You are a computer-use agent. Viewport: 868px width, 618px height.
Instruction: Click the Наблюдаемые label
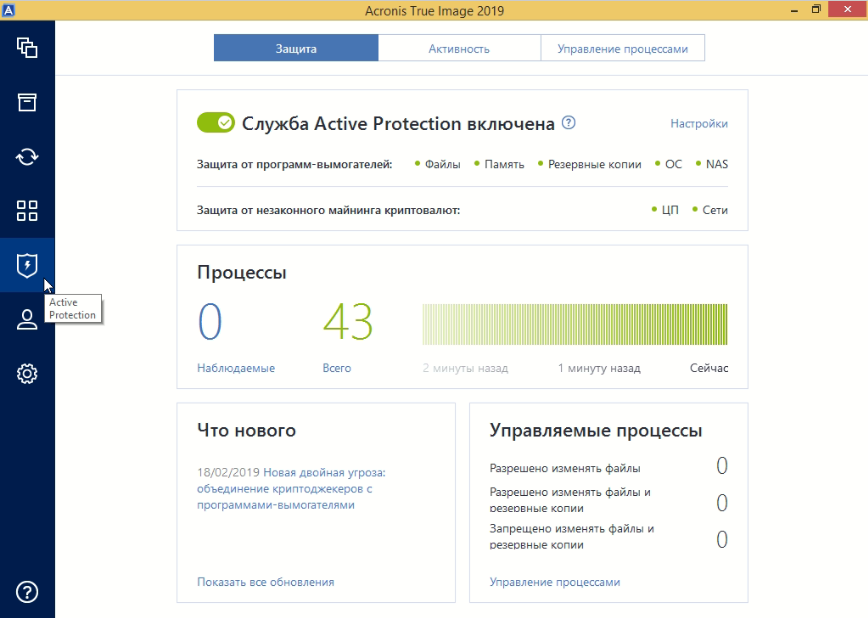pyautogui.click(x=236, y=368)
